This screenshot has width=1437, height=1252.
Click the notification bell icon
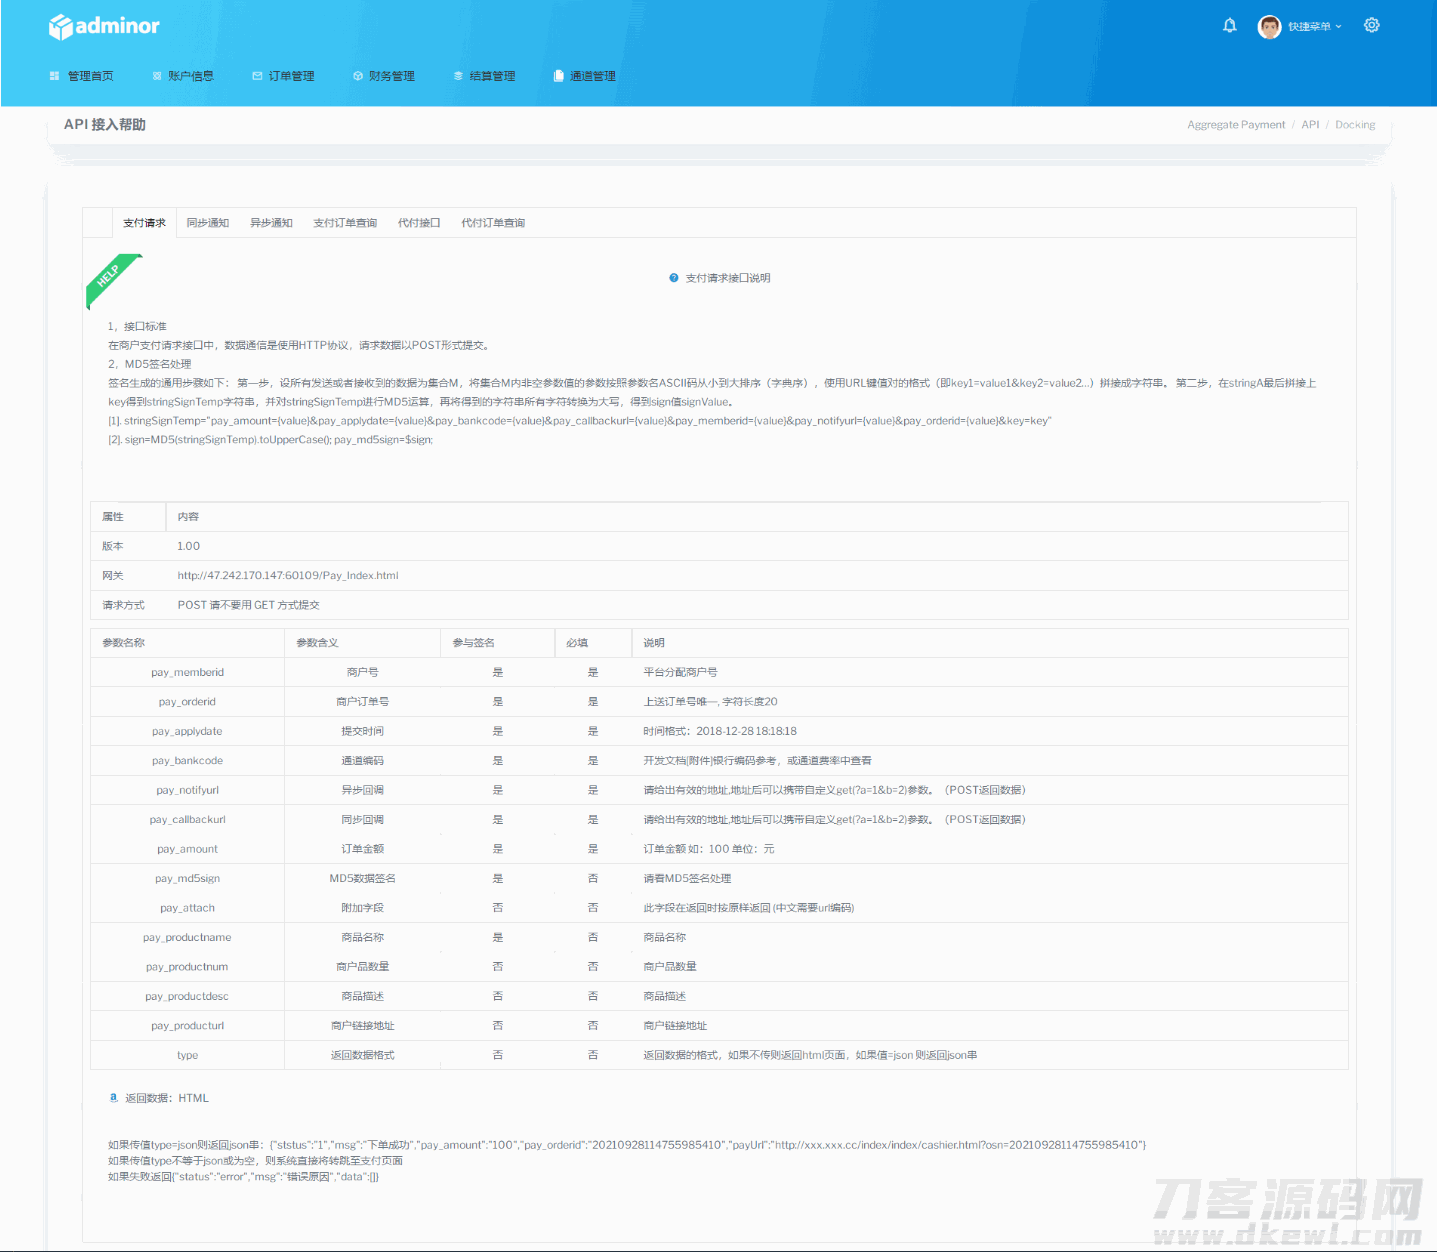click(1229, 26)
